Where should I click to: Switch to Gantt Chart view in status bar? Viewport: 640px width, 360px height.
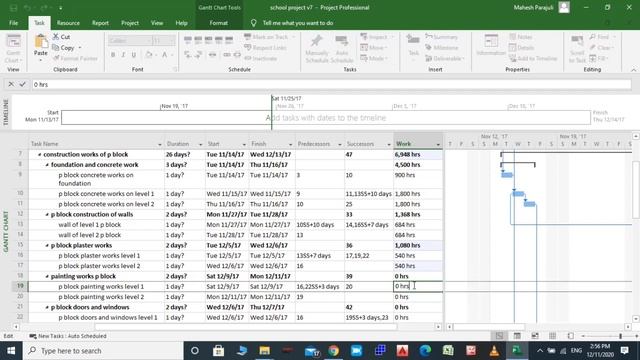click(499, 336)
